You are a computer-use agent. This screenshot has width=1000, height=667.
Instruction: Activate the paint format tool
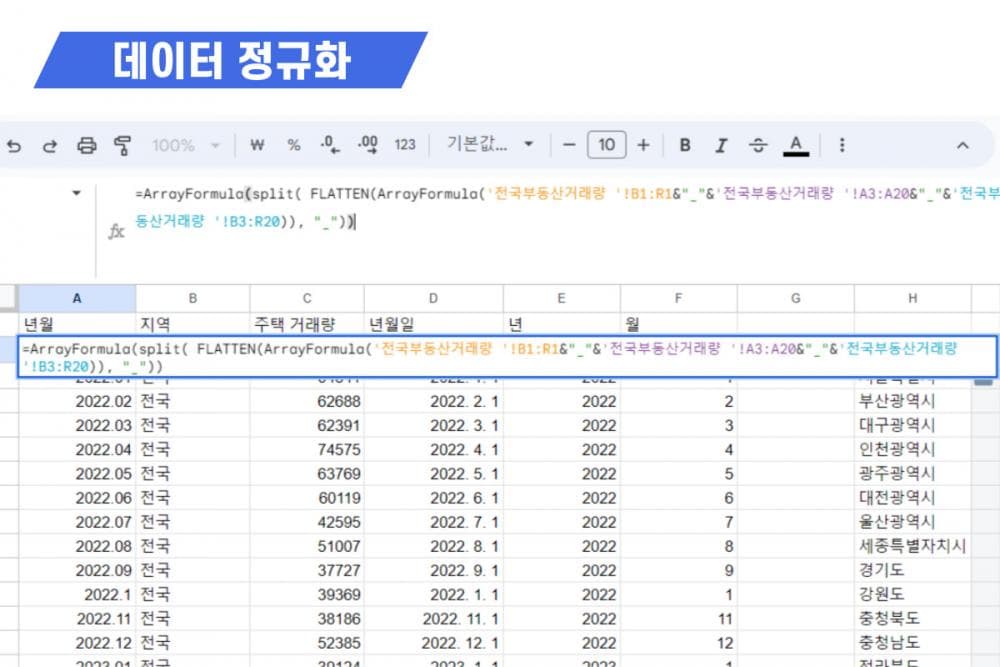point(122,146)
